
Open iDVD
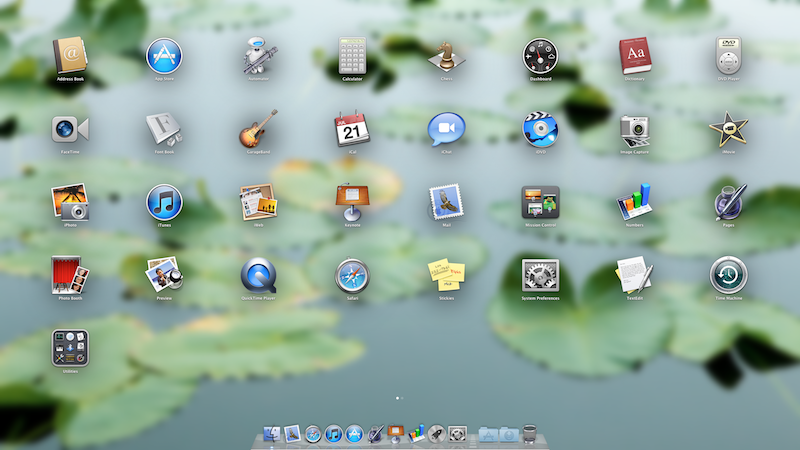(540, 129)
